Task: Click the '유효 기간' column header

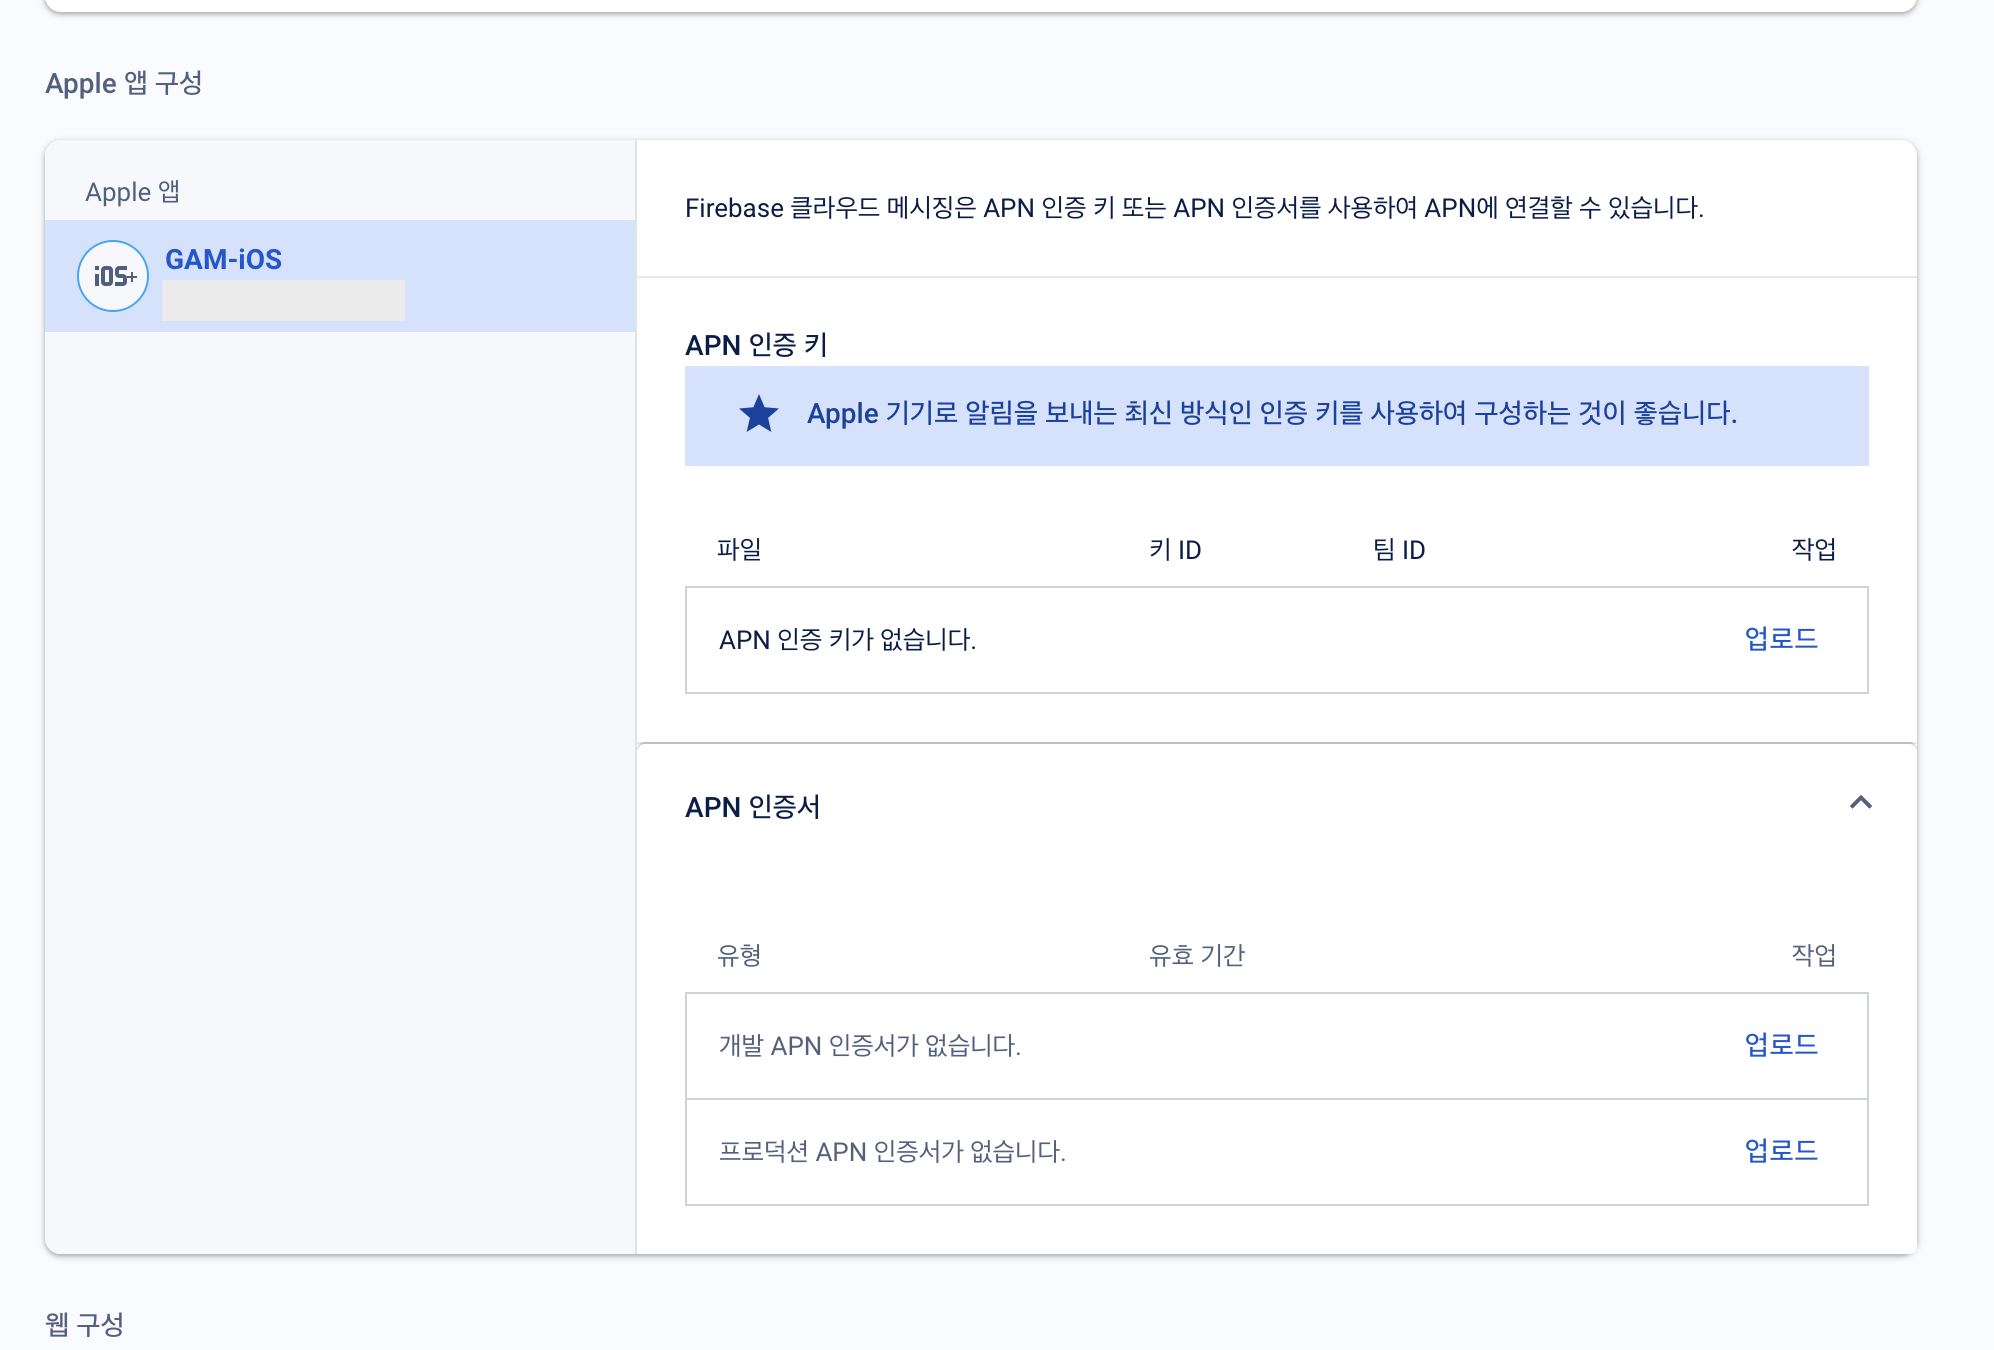Action: (x=1197, y=955)
